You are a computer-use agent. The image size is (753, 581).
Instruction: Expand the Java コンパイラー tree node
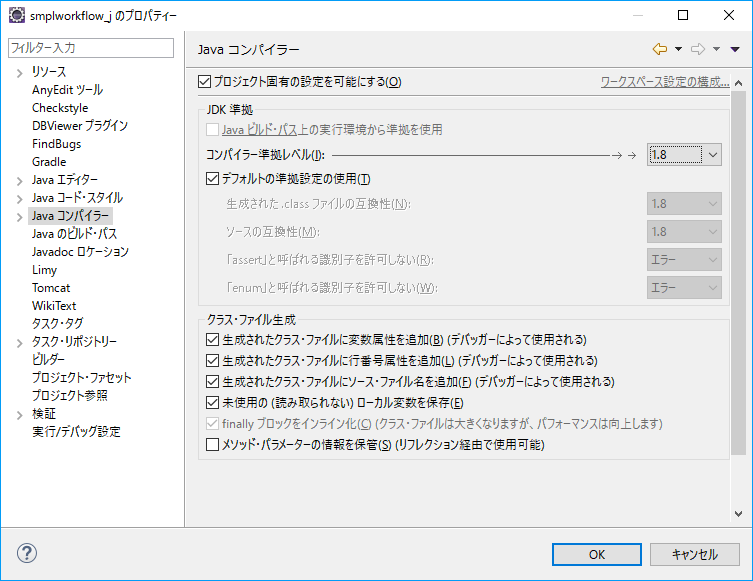pyautogui.click(x=20, y=217)
